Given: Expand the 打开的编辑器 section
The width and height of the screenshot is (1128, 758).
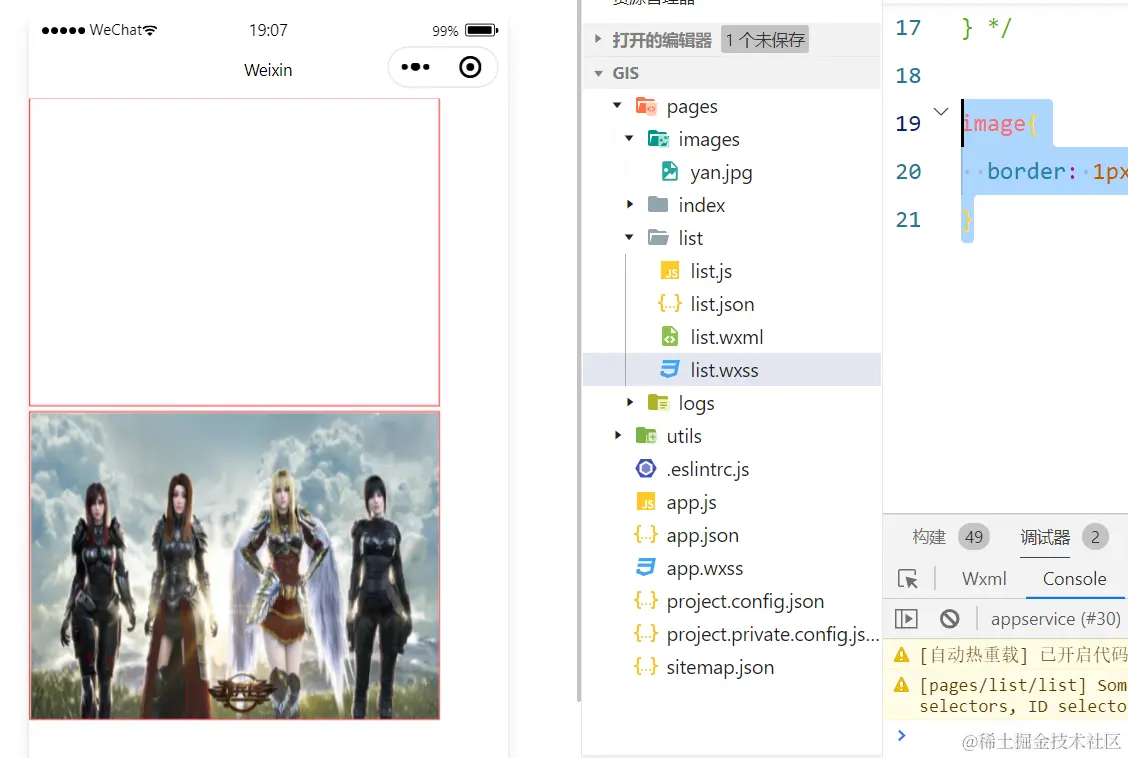Looking at the screenshot, I should (x=598, y=39).
